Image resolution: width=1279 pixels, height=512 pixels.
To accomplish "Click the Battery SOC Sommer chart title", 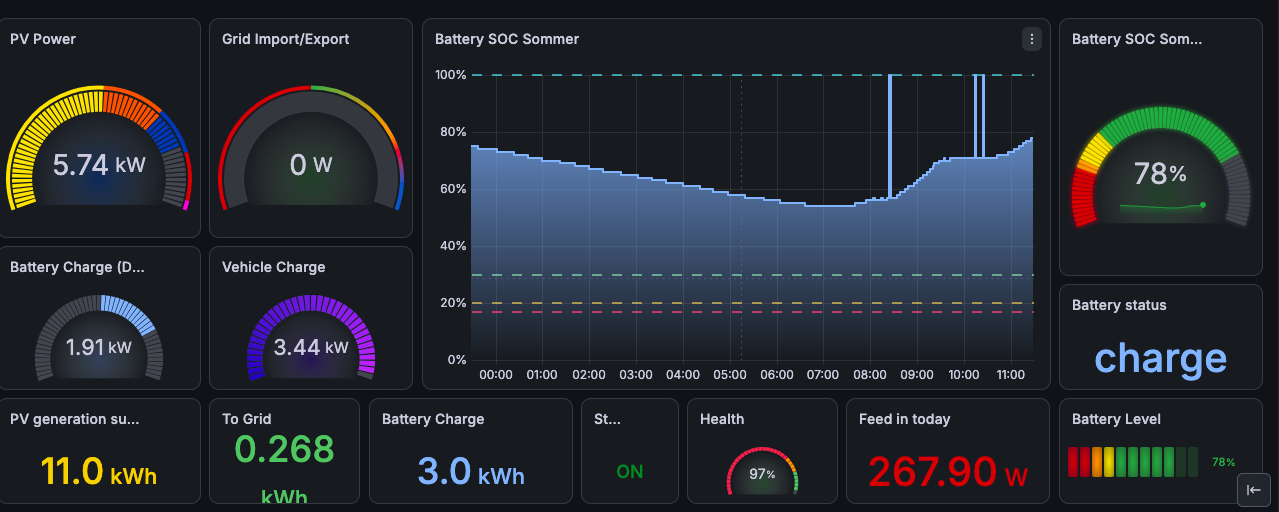I will 507,39.
